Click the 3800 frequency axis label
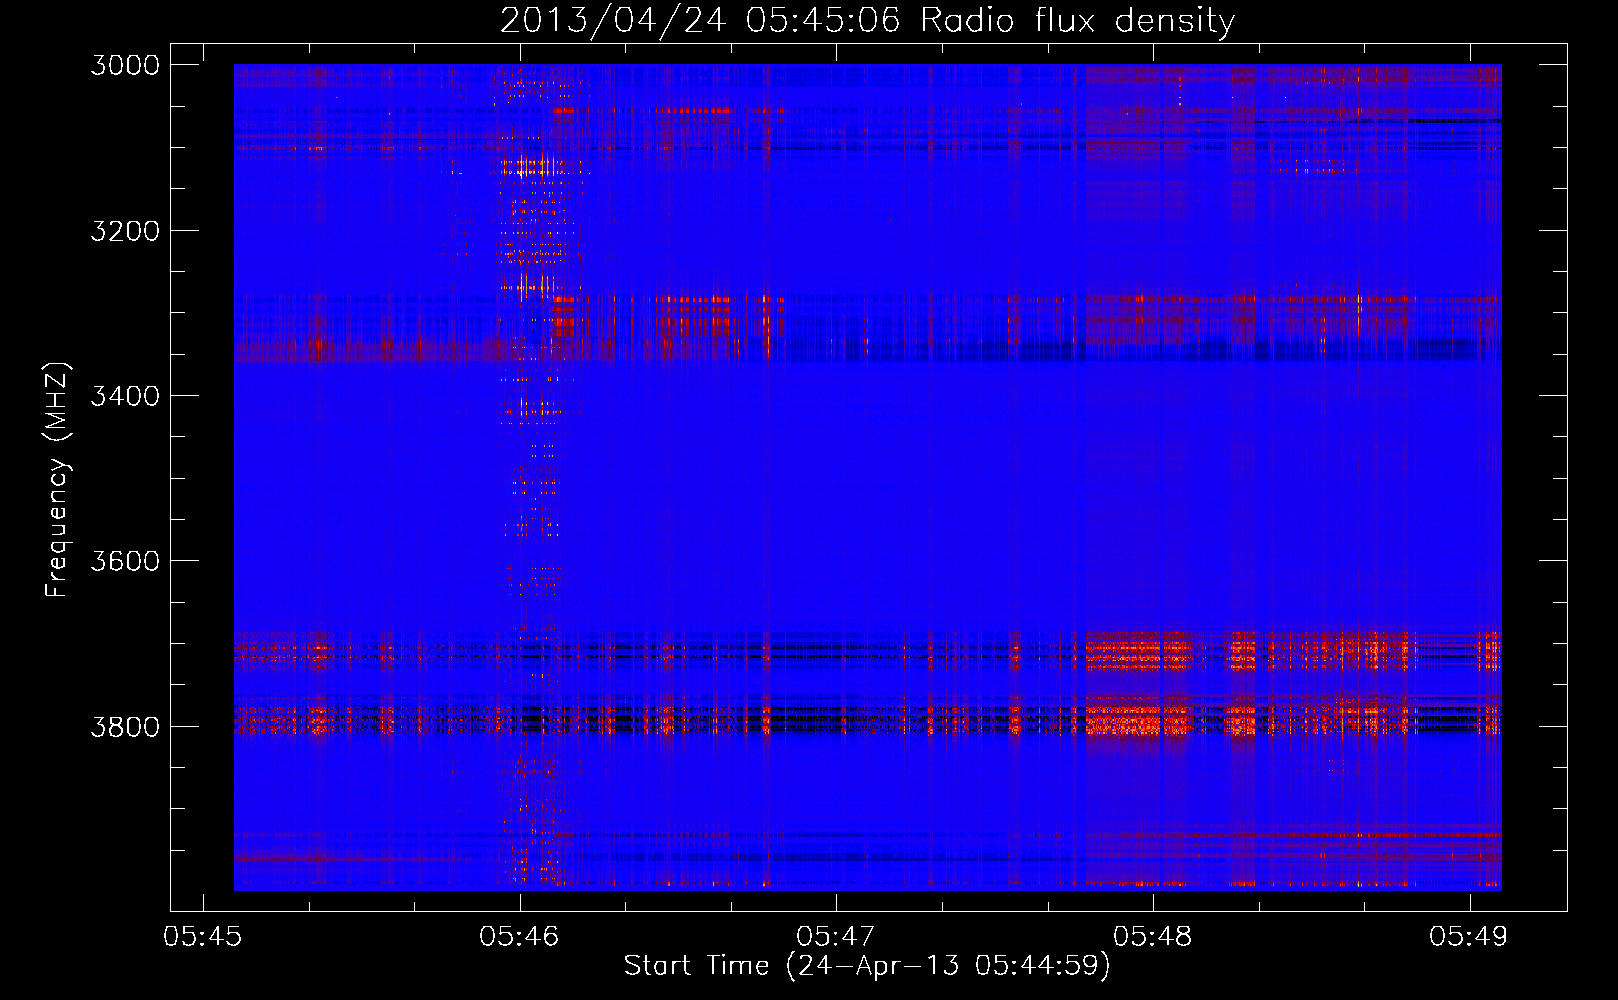 point(125,726)
